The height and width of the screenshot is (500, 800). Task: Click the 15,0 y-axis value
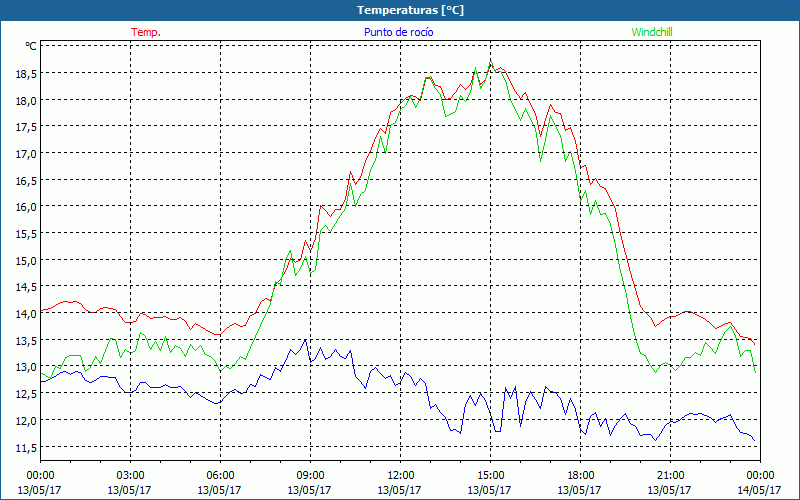tap(27, 260)
